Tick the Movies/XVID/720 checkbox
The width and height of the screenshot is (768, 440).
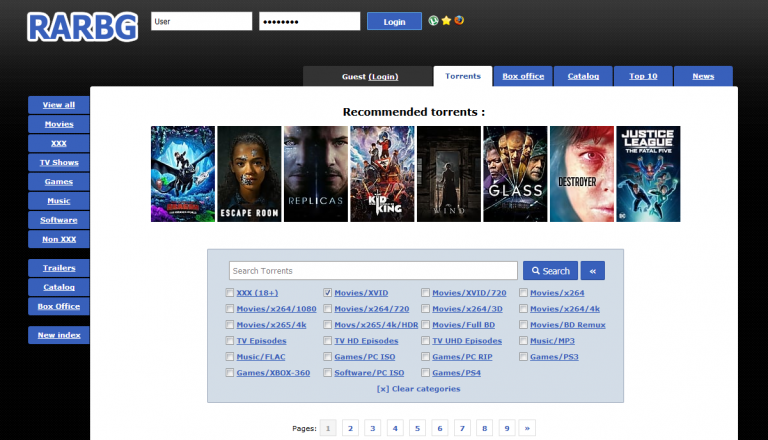(x=425, y=293)
